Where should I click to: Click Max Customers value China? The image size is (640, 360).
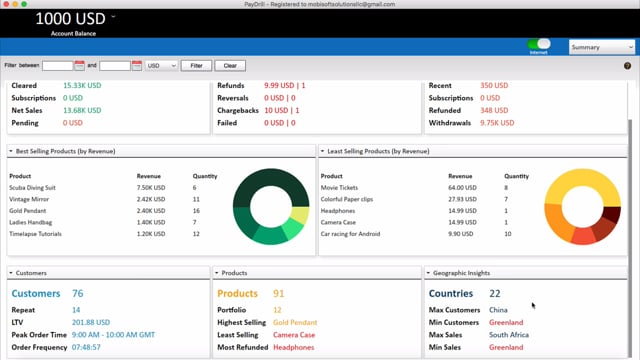498,310
